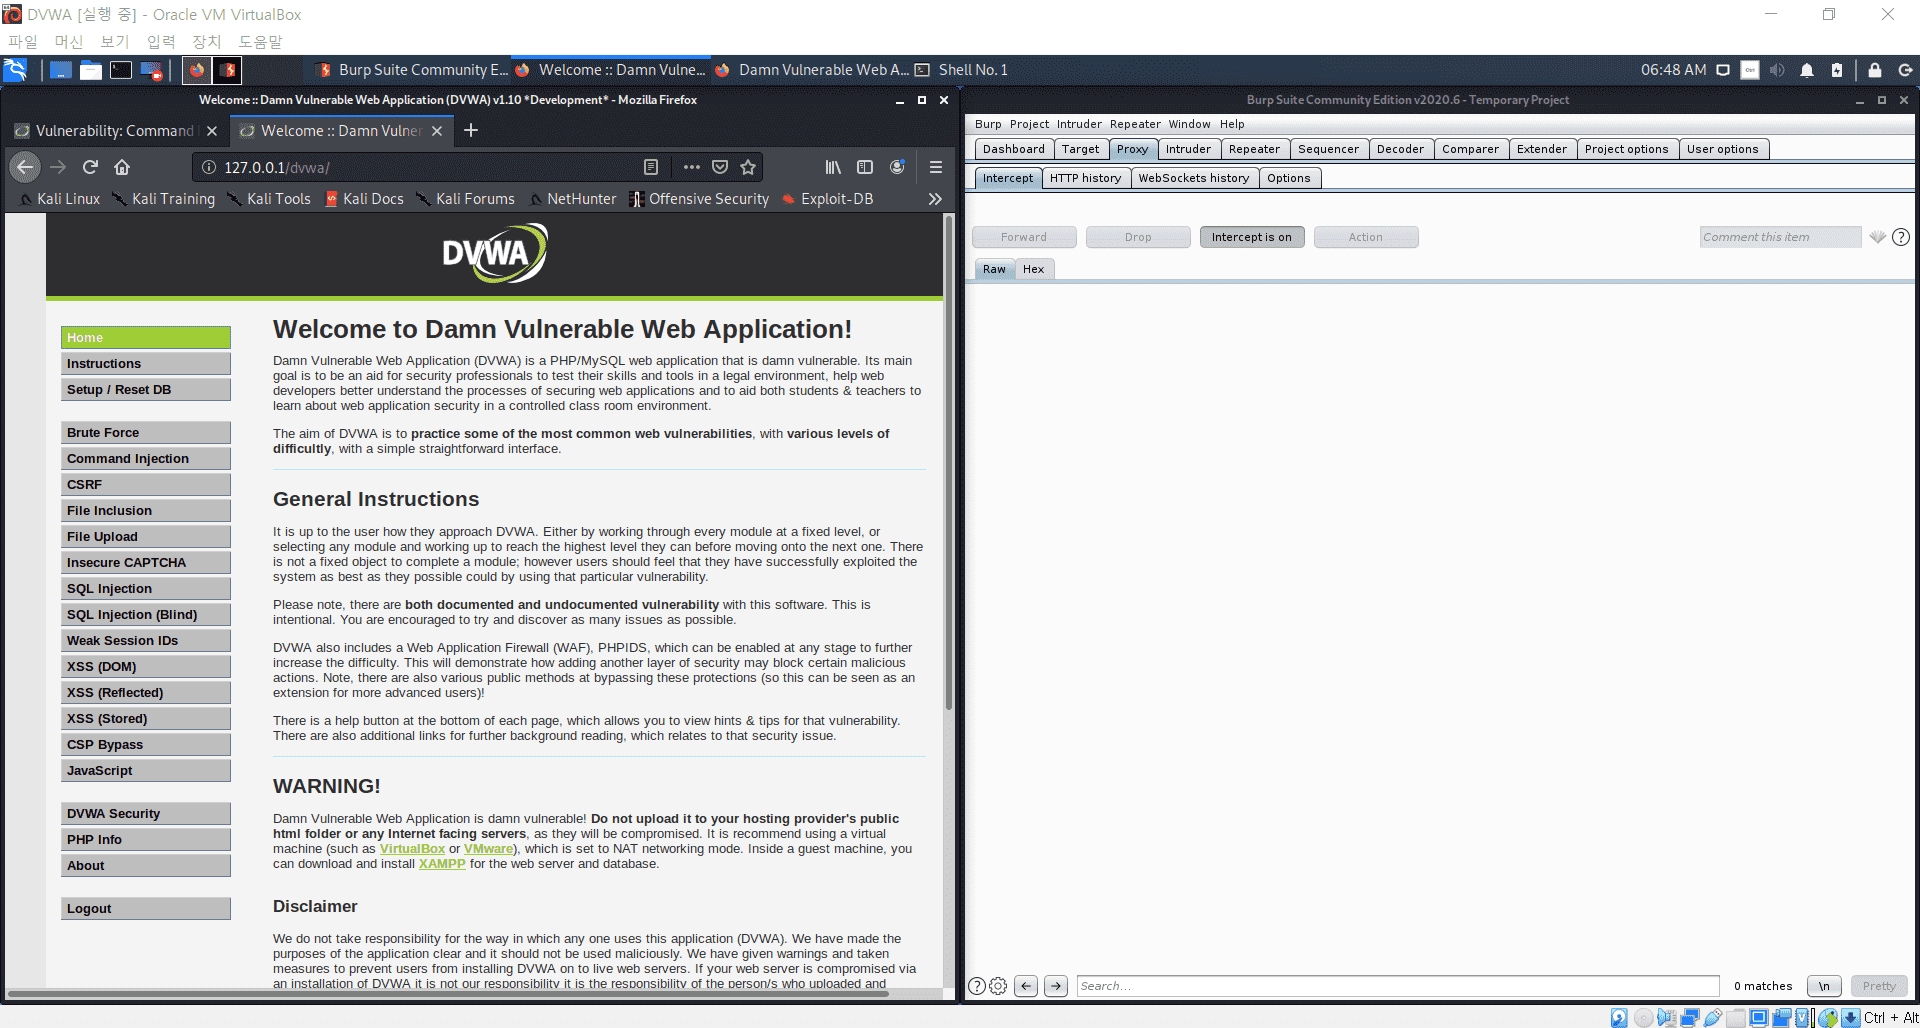Screen dimensions: 1920x1028
Task: Switch to Shell No. 1 in the taskbar
Action: point(962,70)
